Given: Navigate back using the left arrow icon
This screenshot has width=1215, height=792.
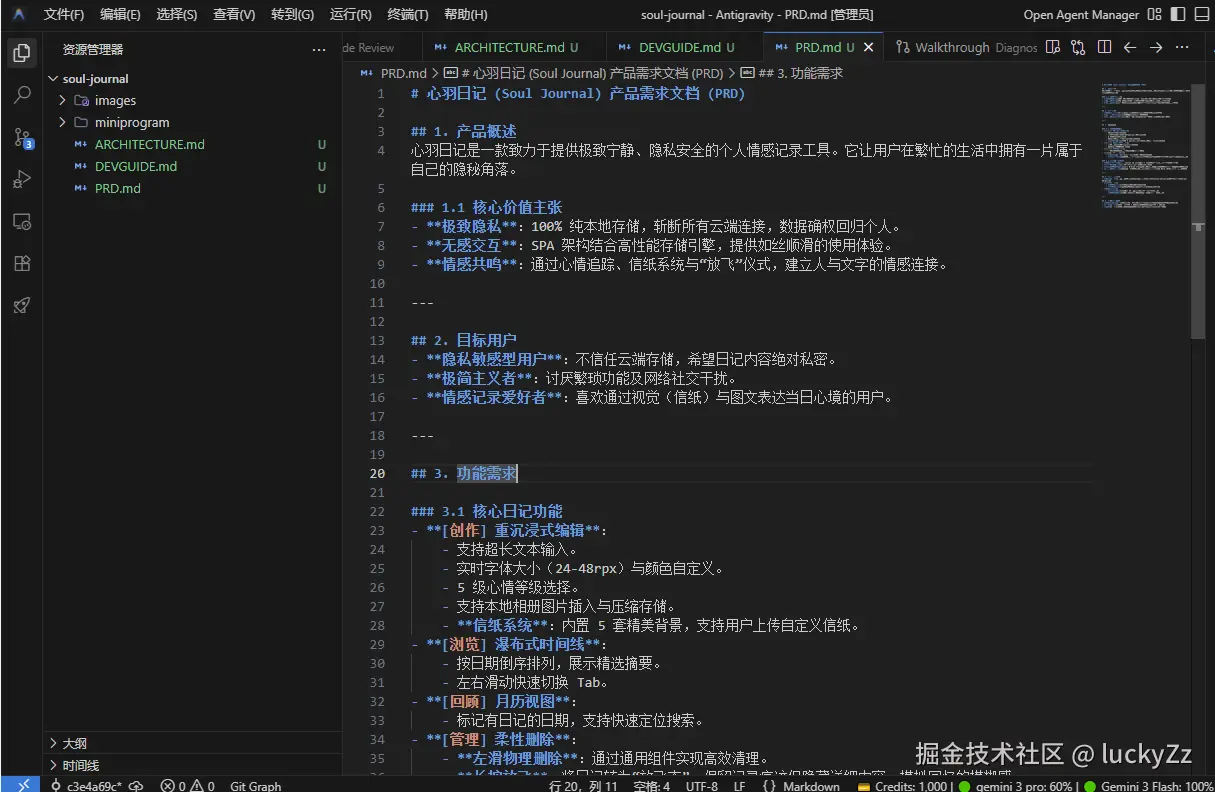Looking at the screenshot, I should click(1128, 46).
